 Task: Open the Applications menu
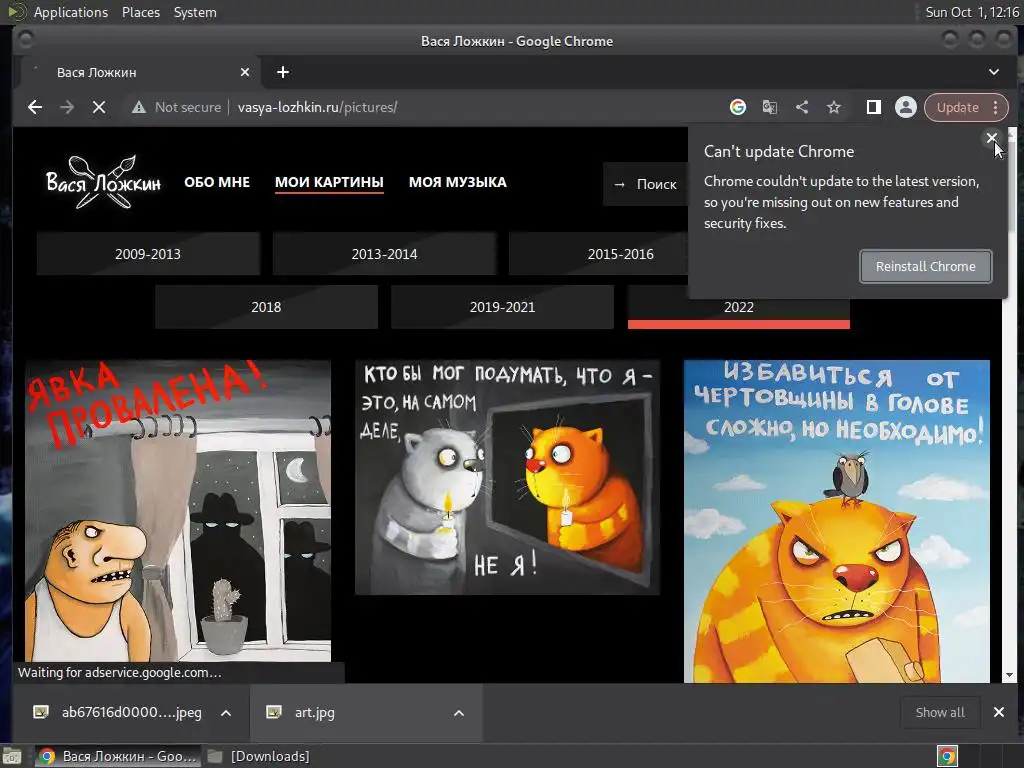coord(71,12)
